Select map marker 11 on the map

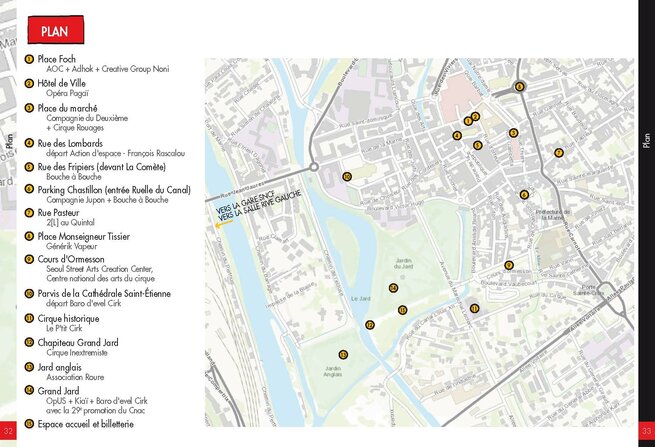(474, 308)
